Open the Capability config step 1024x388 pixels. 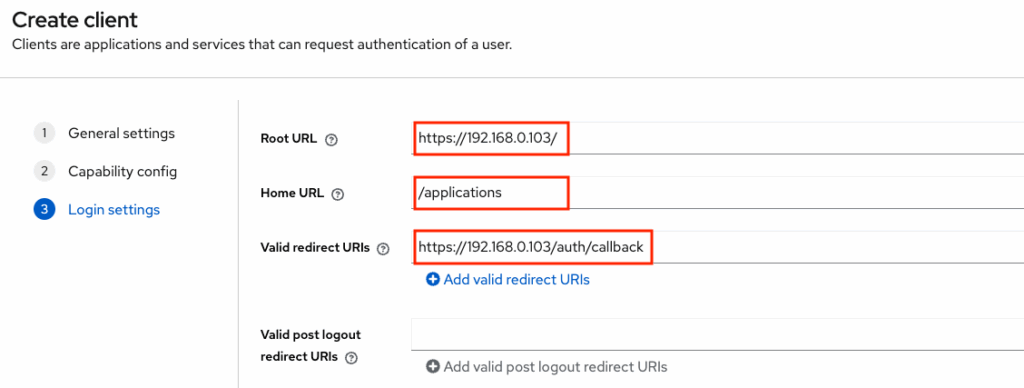tap(123, 172)
